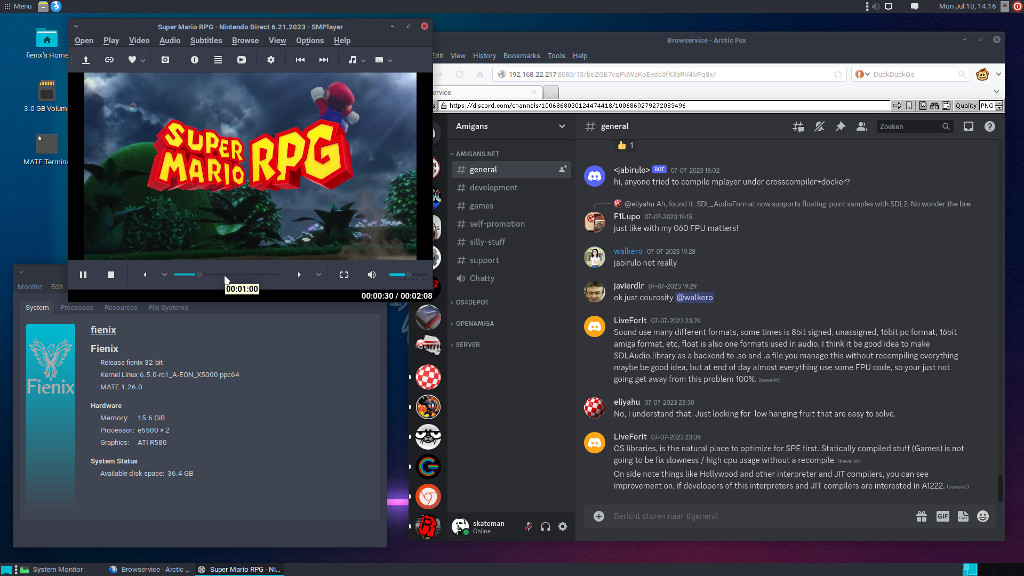Expand the subtitle track dropdown arrow
This screenshot has width=1024, height=576.
coord(390,61)
